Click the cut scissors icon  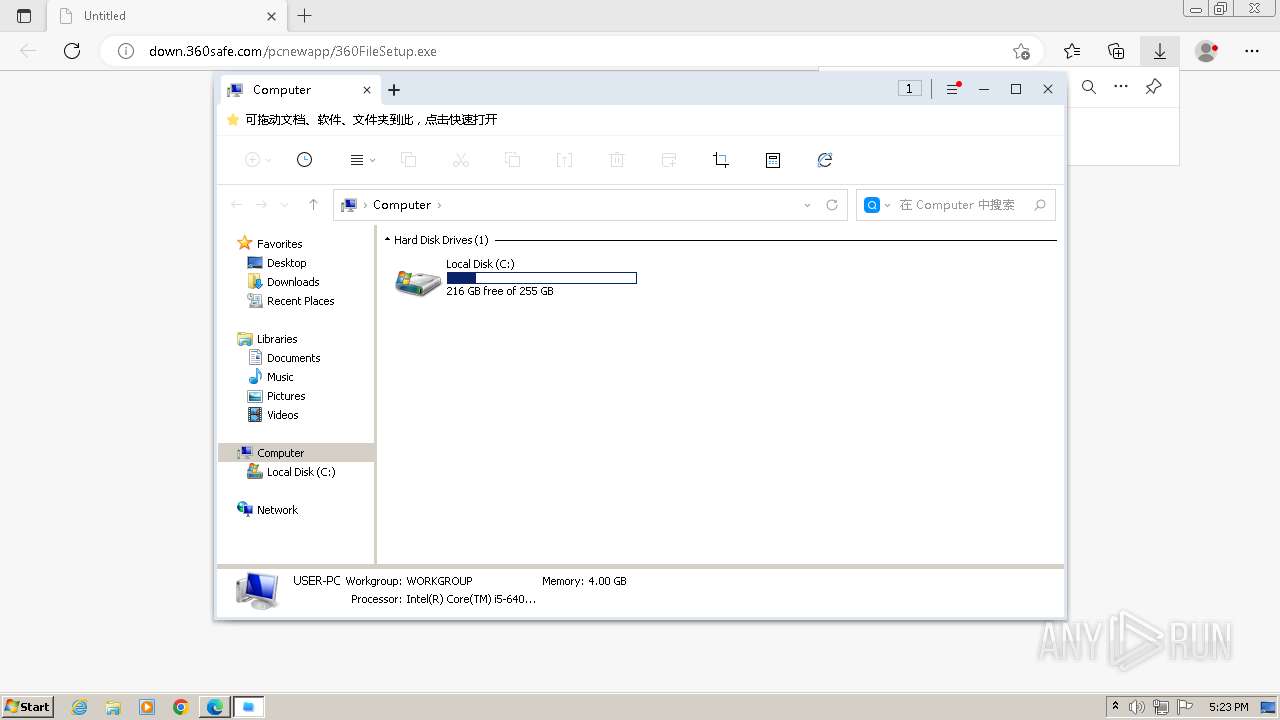461,160
